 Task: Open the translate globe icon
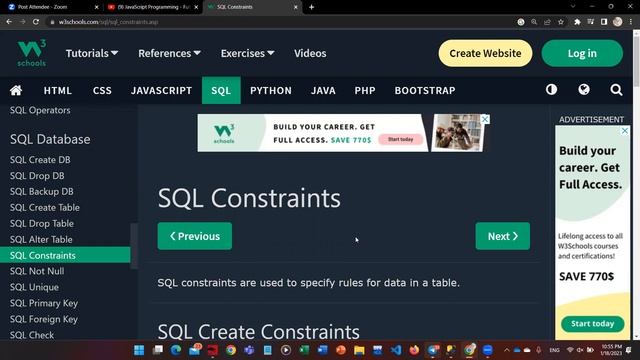click(x=584, y=89)
